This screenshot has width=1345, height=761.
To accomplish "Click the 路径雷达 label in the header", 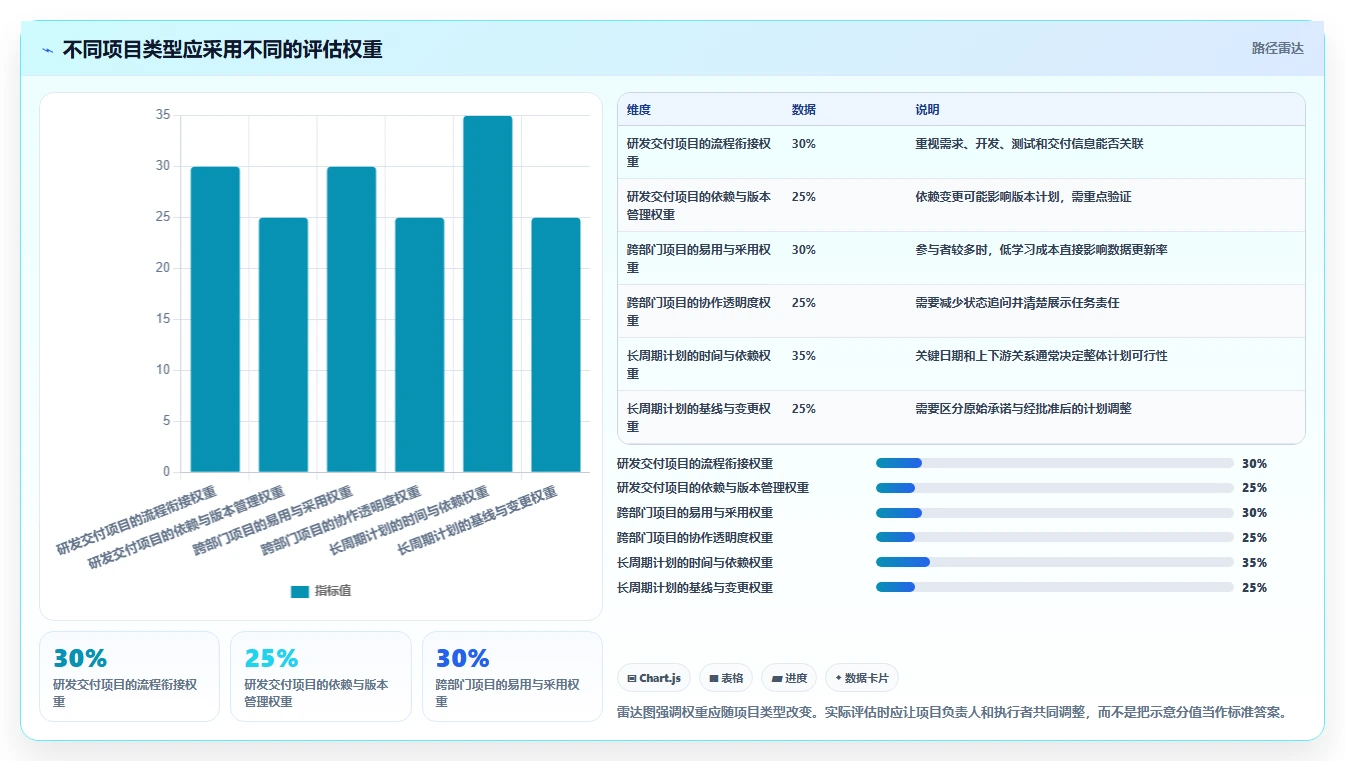I will click(x=1278, y=48).
